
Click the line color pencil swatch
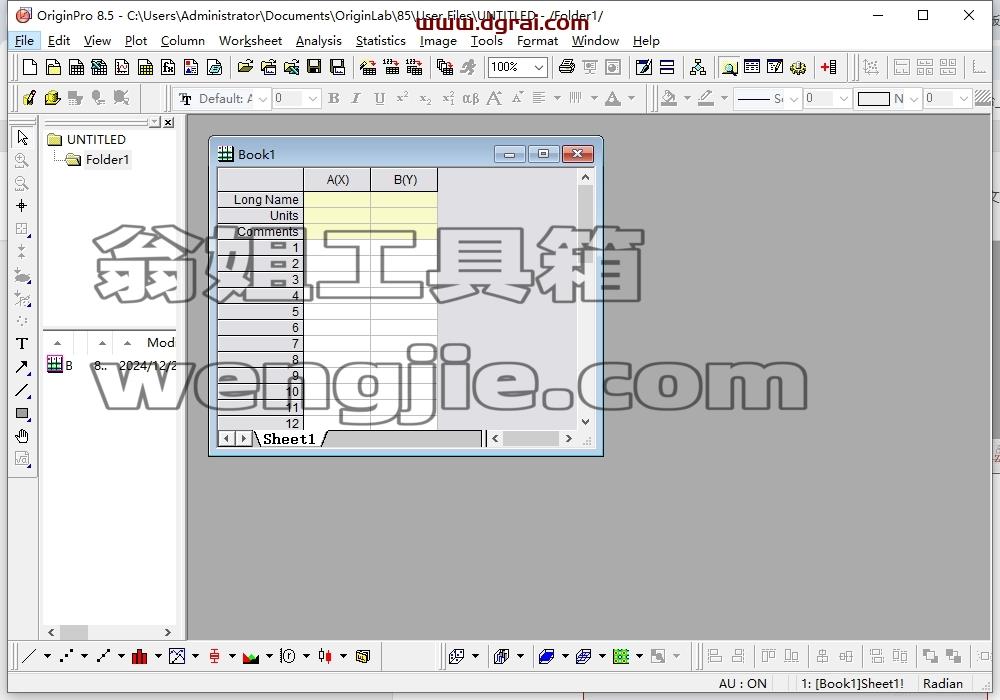pos(705,98)
